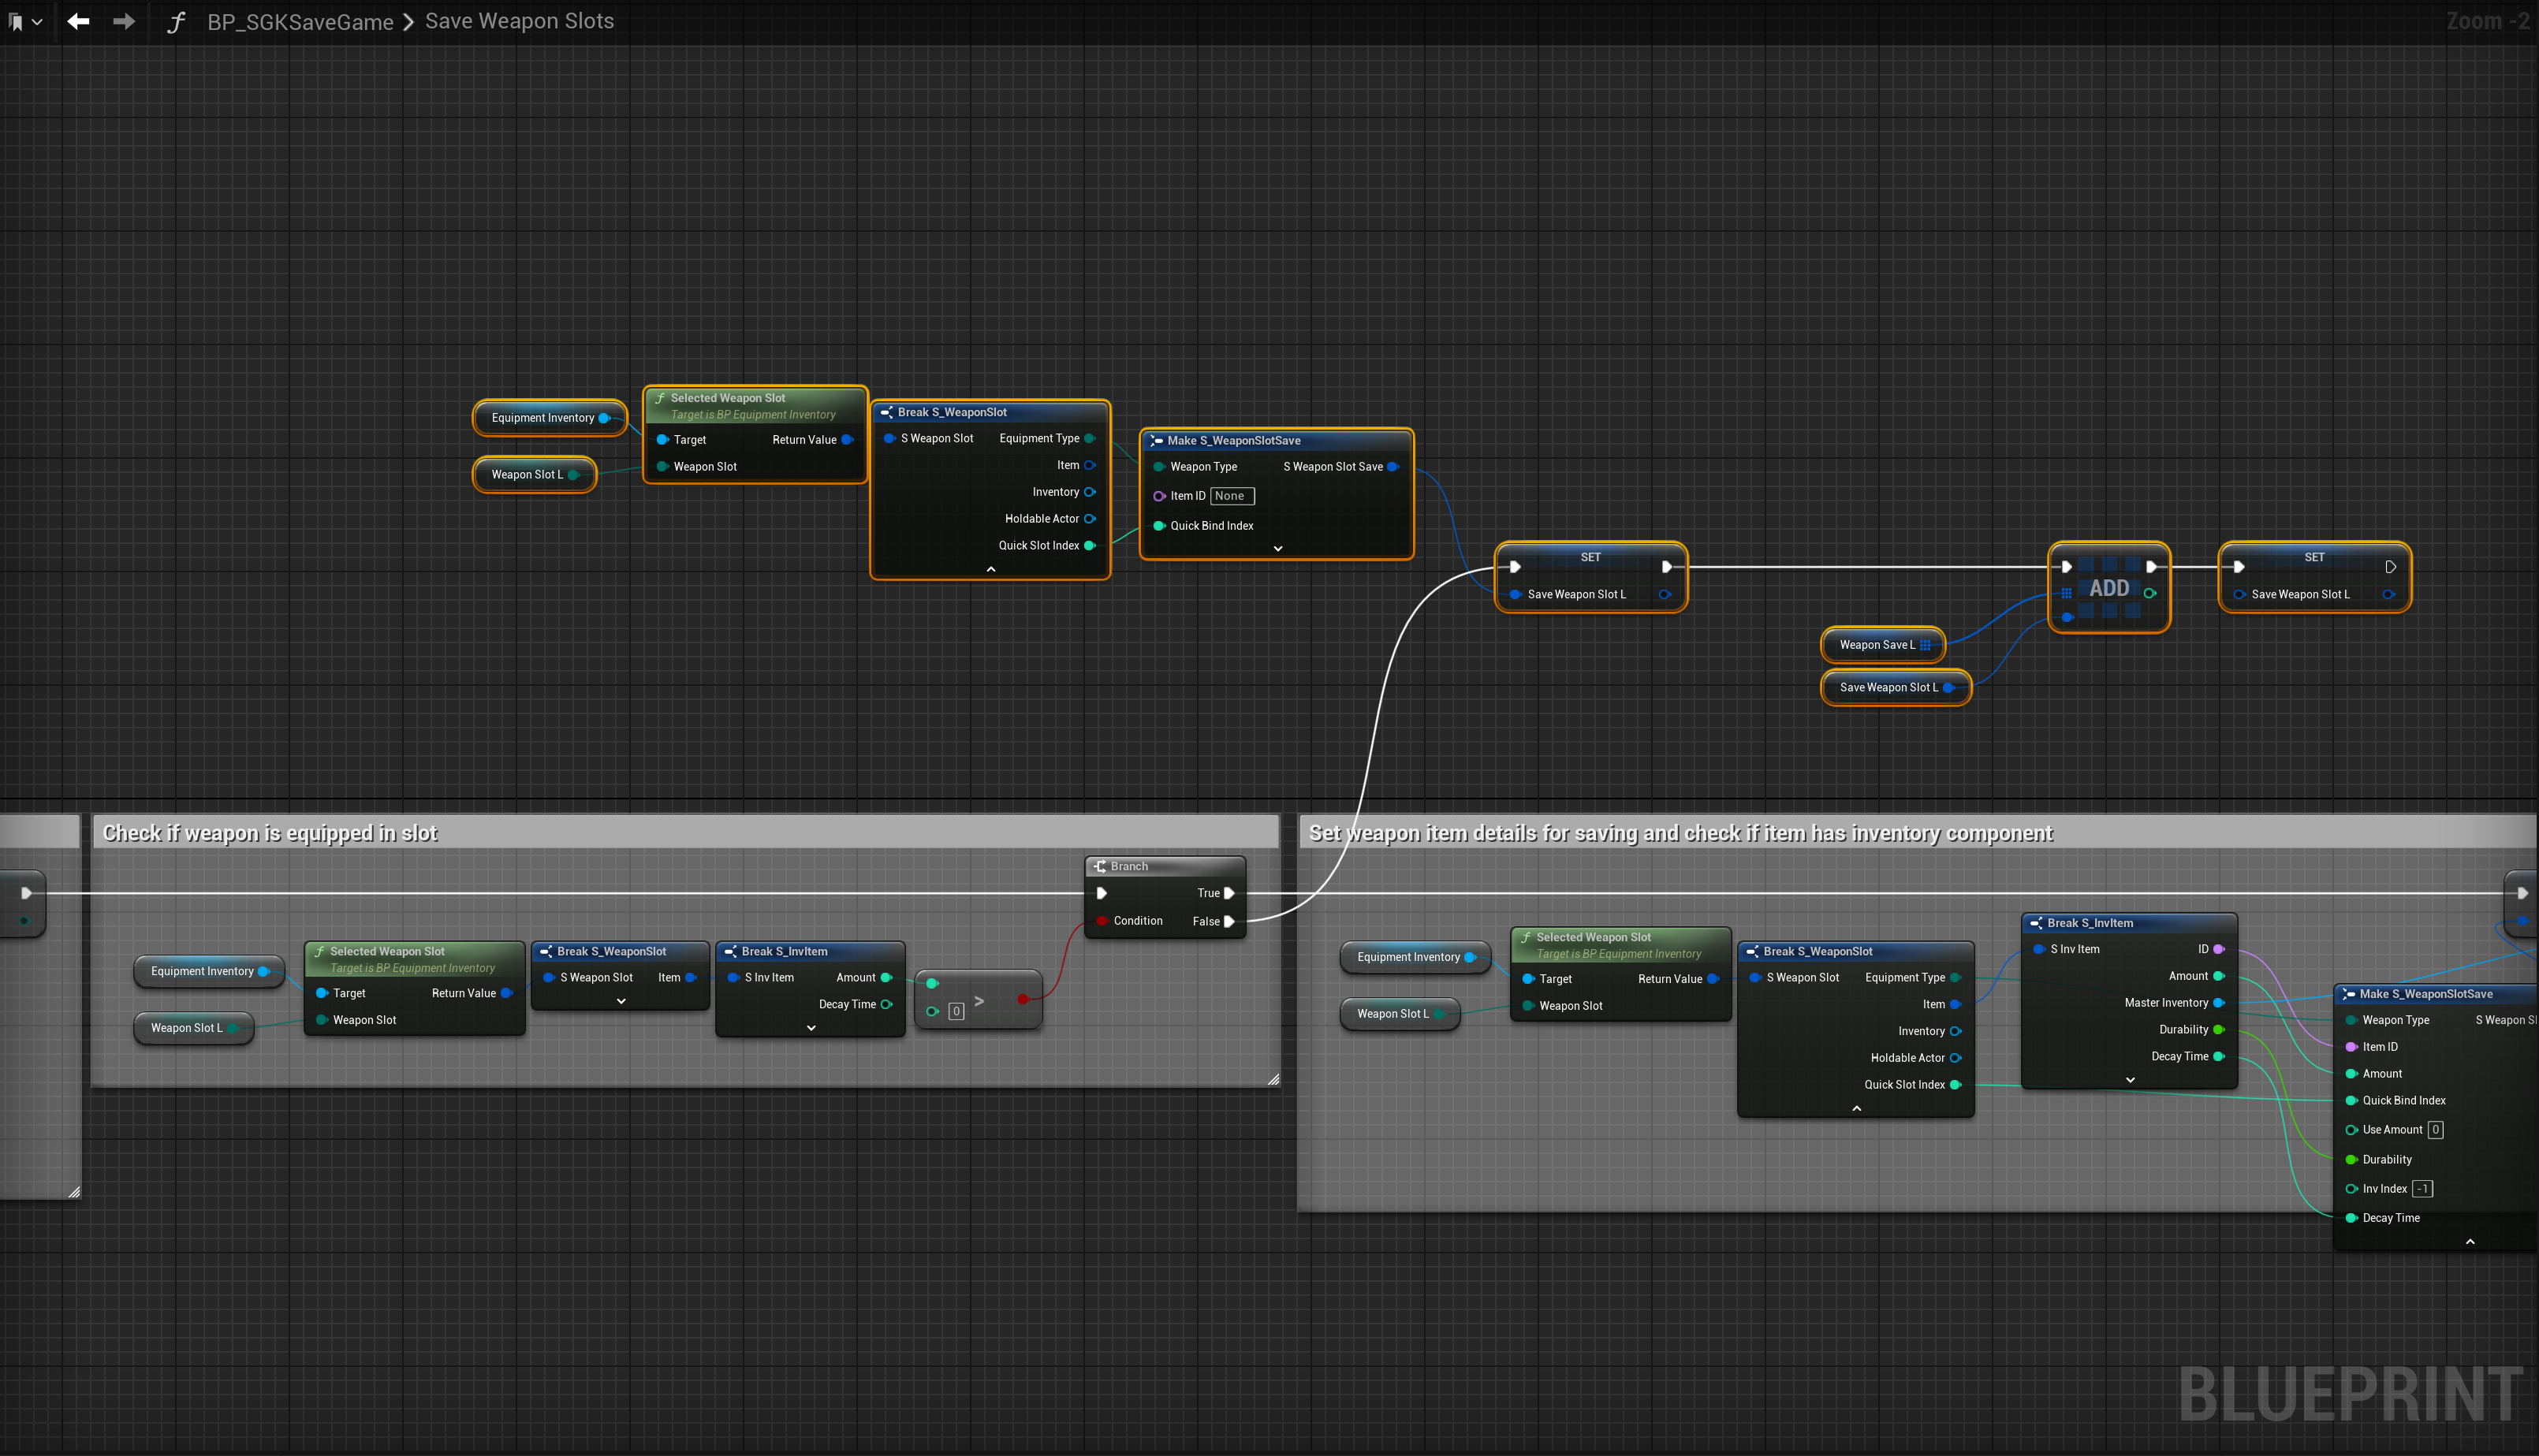
Task: Expand the Break S_InvItem node in the equipped-check comment
Action: click(x=811, y=1027)
